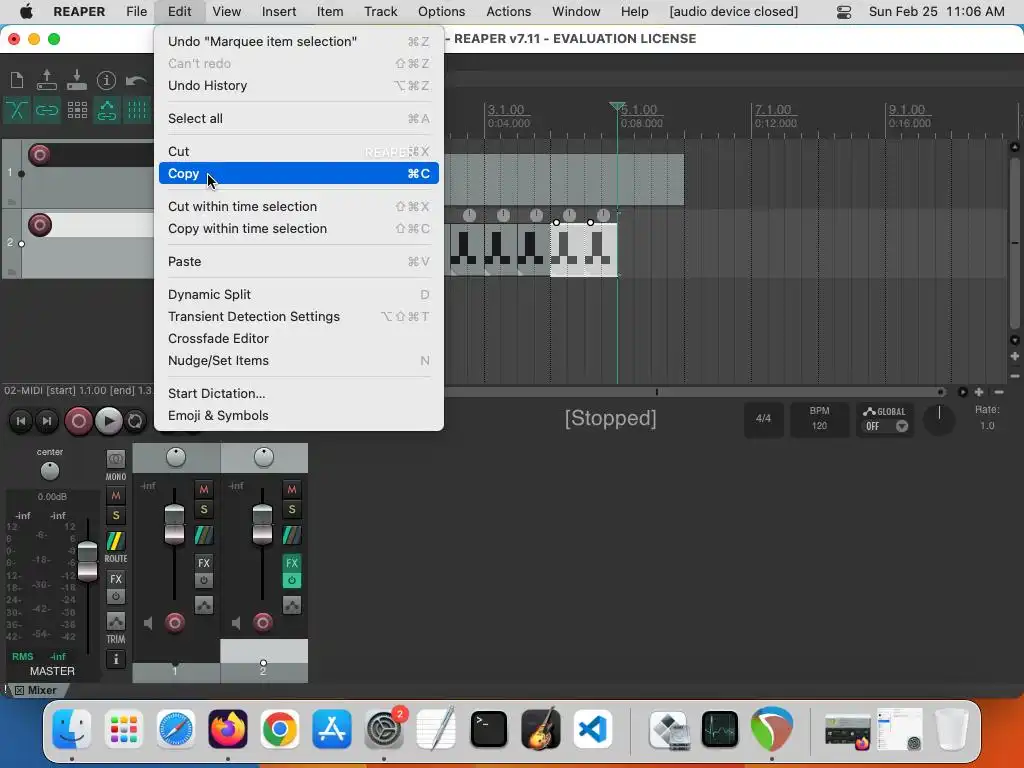Toggle ripple editing grid icon
The height and width of the screenshot is (768, 1024).
[x=77, y=110]
